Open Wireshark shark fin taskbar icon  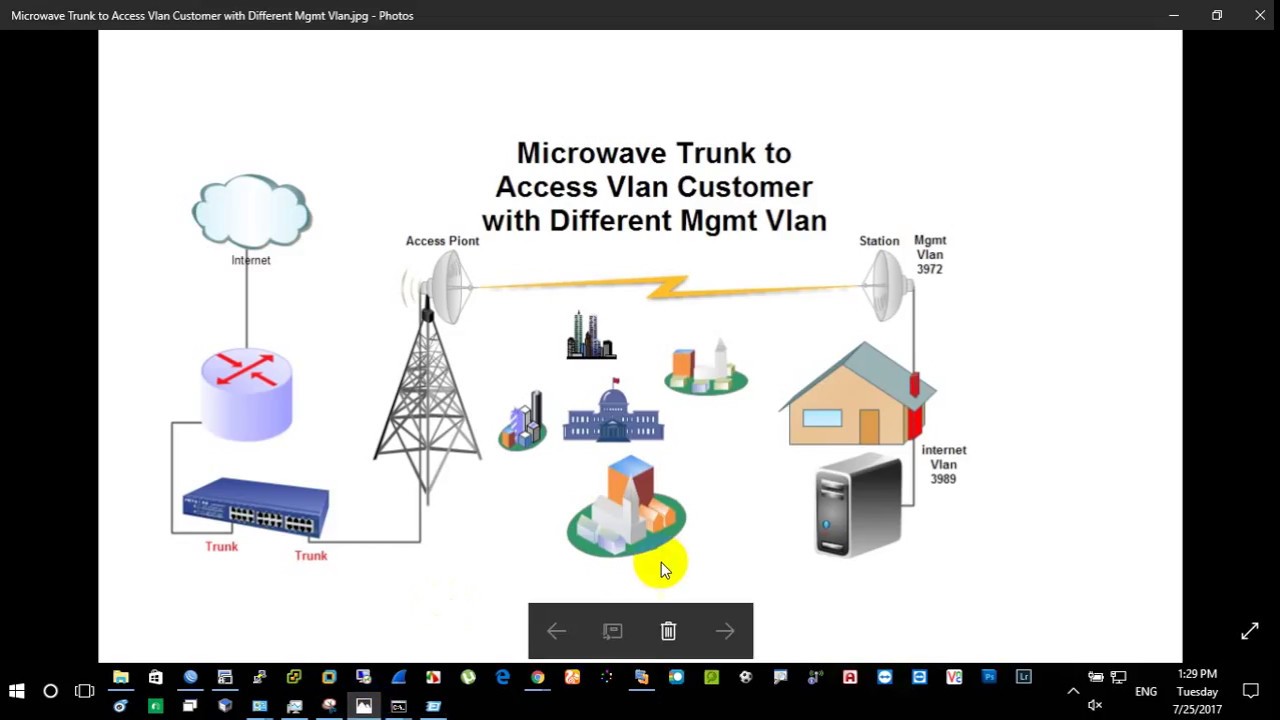pyautogui.click(x=399, y=677)
